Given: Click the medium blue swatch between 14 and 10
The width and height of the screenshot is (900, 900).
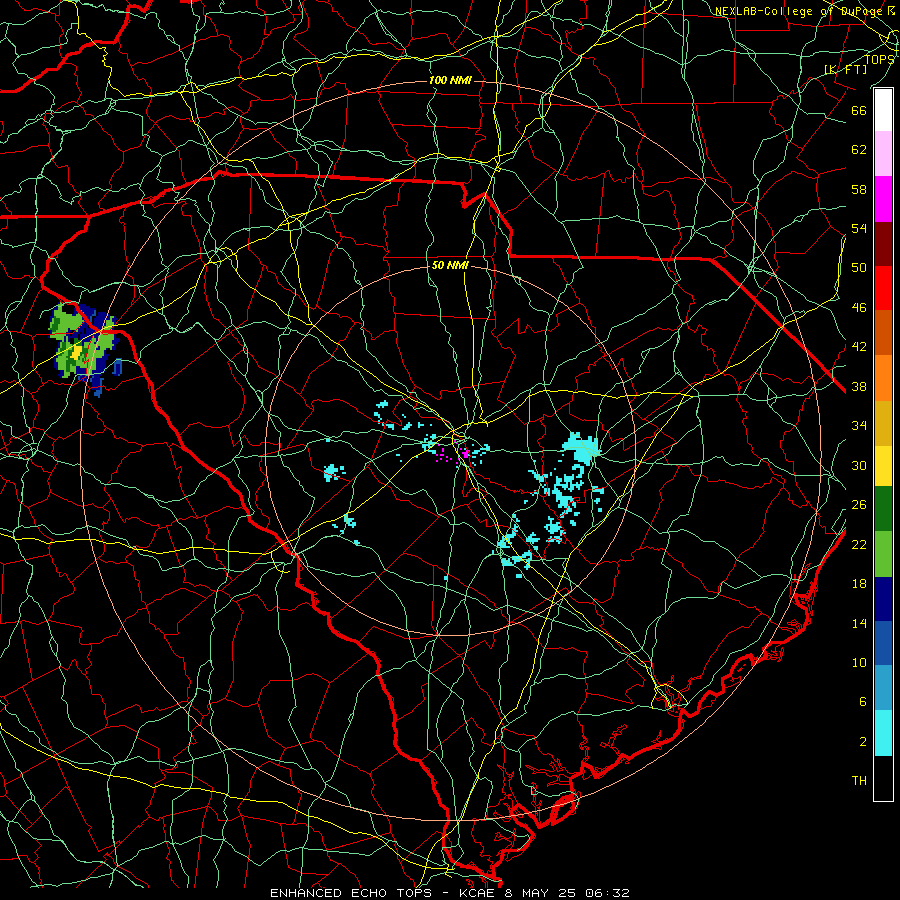Looking at the screenshot, I should [883, 643].
